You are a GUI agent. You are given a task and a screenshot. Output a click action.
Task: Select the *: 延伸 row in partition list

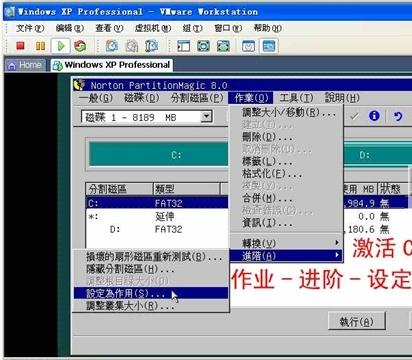coord(247,216)
